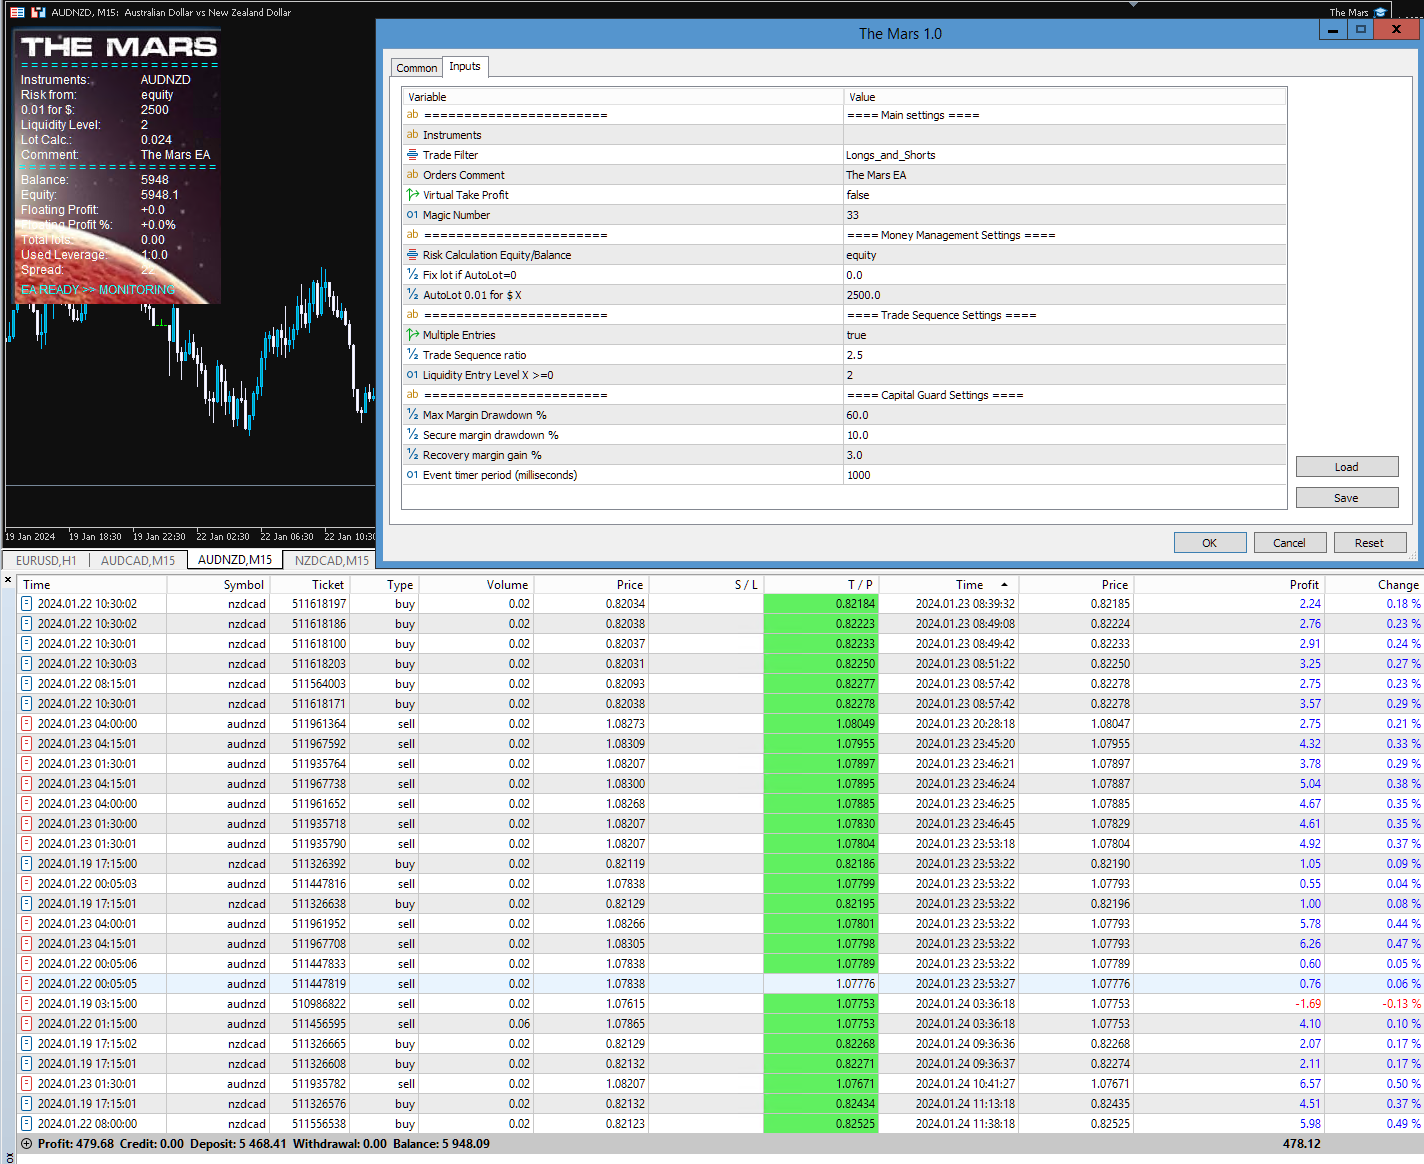This screenshot has width=1424, height=1164.
Task: Click the Trade Filter variable icon
Action: pos(412,155)
